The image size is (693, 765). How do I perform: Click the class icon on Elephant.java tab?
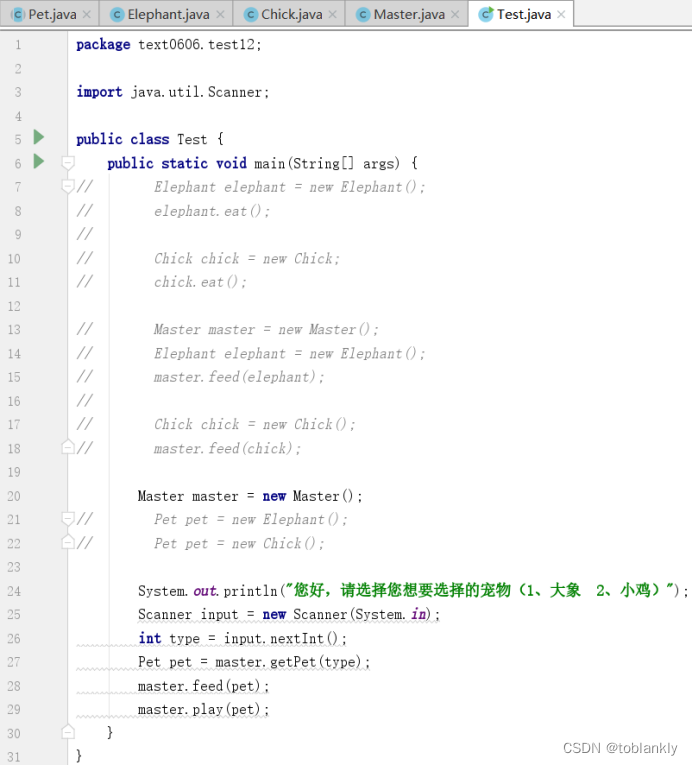tap(117, 15)
